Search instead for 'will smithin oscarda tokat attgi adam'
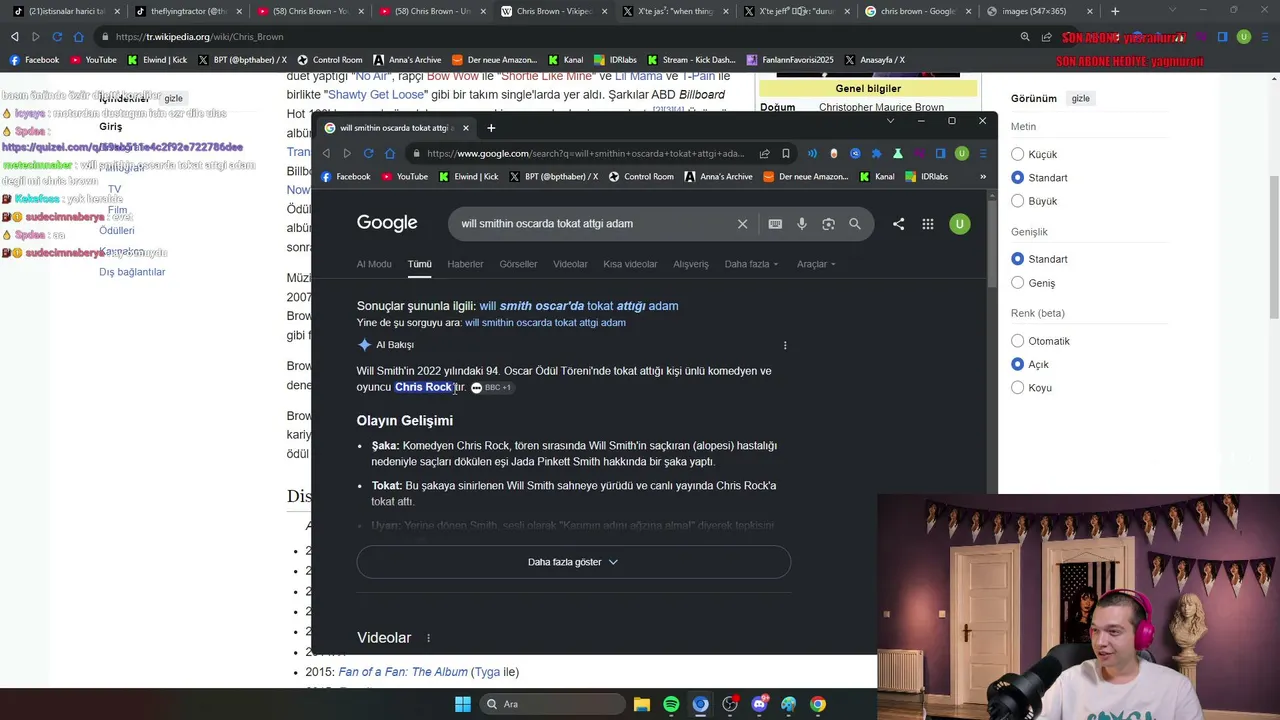The height and width of the screenshot is (720, 1280). (x=545, y=323)
